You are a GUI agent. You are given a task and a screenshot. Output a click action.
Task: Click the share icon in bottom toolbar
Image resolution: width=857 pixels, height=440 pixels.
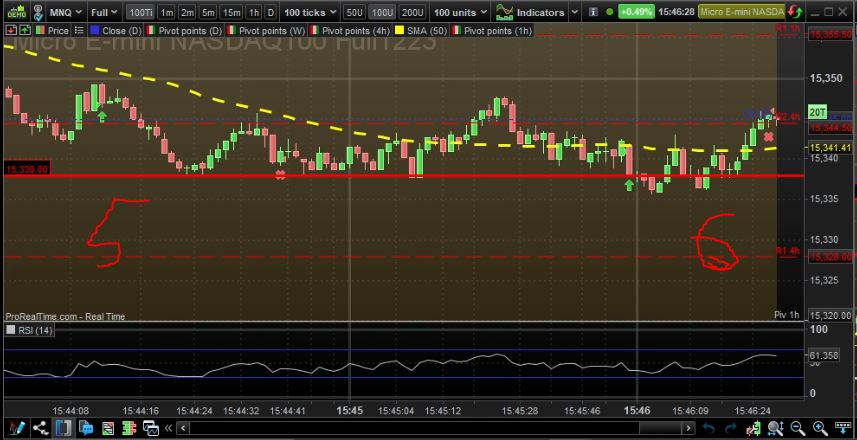(40, 428)
